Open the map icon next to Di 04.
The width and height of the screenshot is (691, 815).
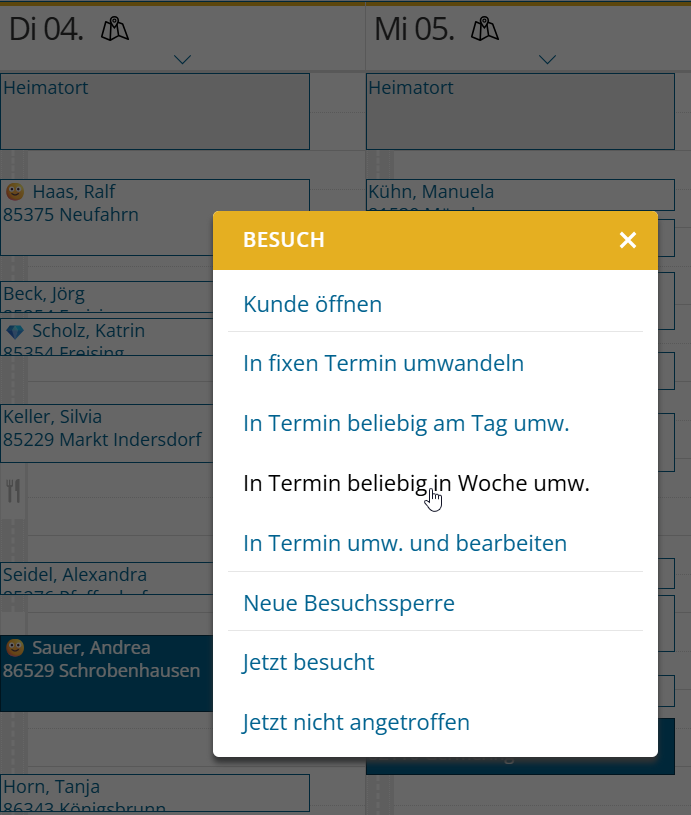pyautogui.click(x=116, y=30)
